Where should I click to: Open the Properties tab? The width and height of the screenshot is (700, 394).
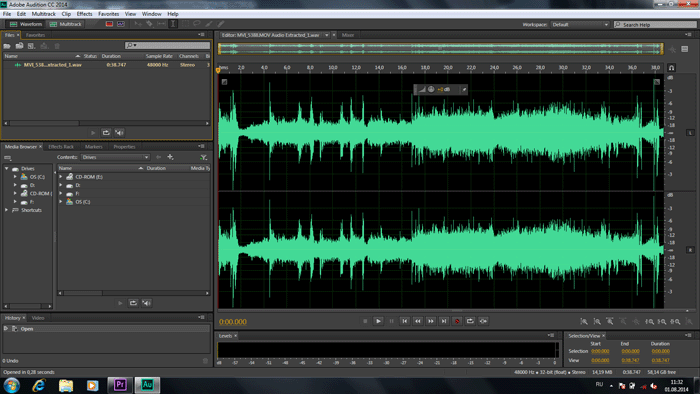point(124,146)
